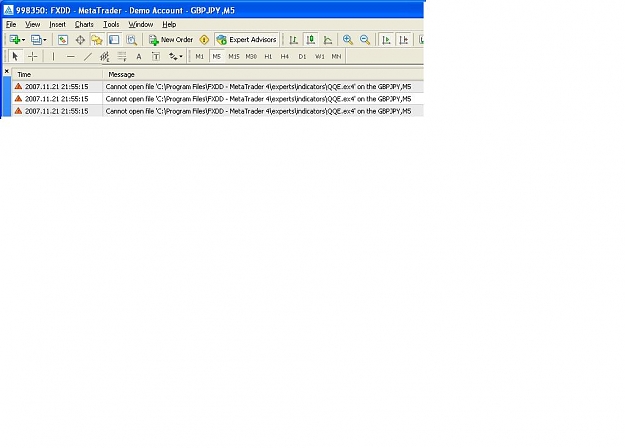This screenshot has width=625, height=448.
Task: Open the Tools menu
Action: click(x=111, y=24)
